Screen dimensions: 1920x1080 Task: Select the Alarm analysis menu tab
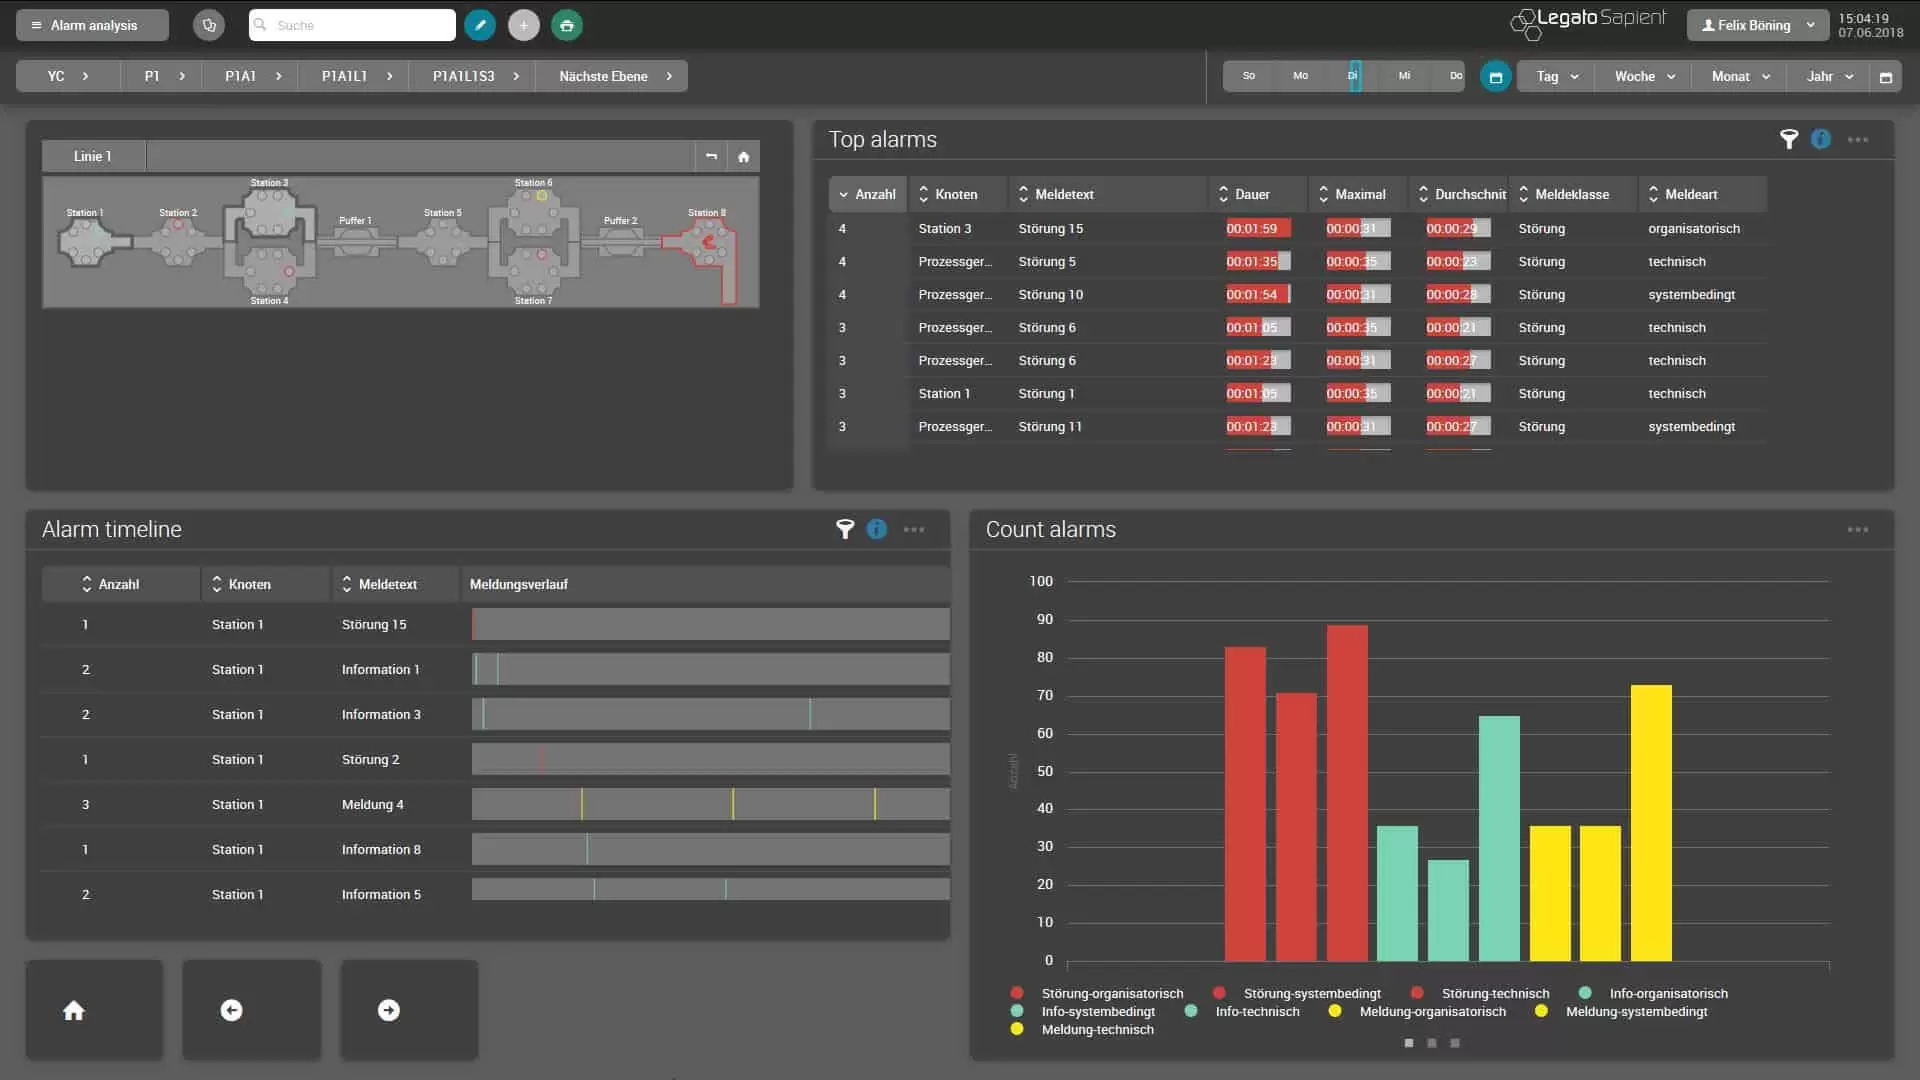92,24
